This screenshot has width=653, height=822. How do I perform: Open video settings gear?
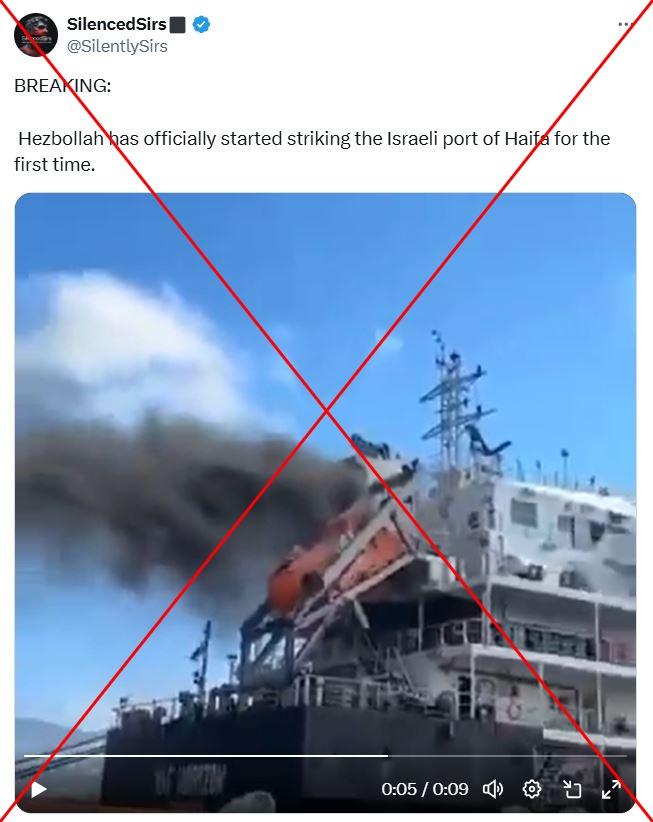pyautogui.click(x=531, y=788)
